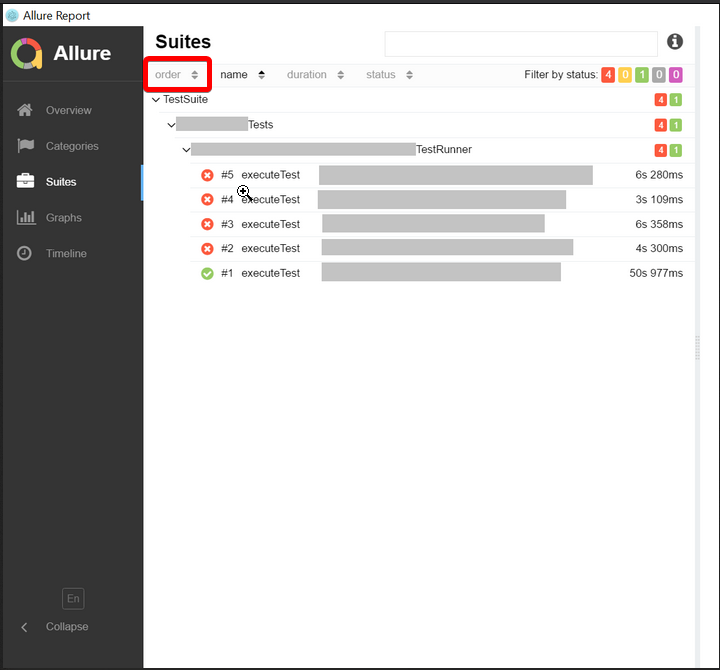Click the pane resize handle at right edge
720x670 pixels.
698,348
